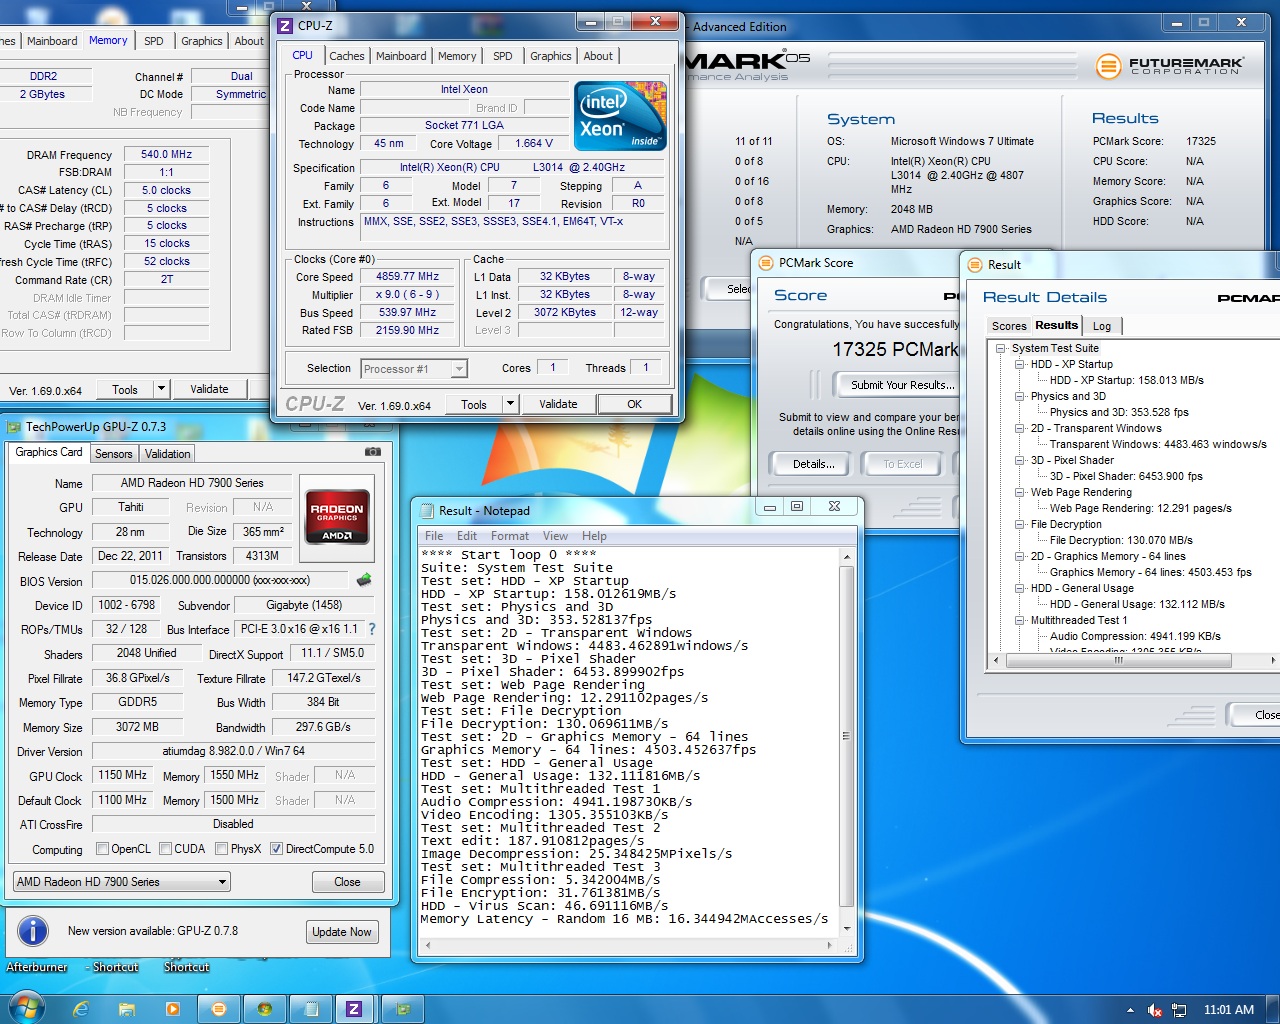The height and width of the screenshot is (1024, 1280).
Task: Click Result window title icon
Action: pyautogui.click(x=975, y=265)
